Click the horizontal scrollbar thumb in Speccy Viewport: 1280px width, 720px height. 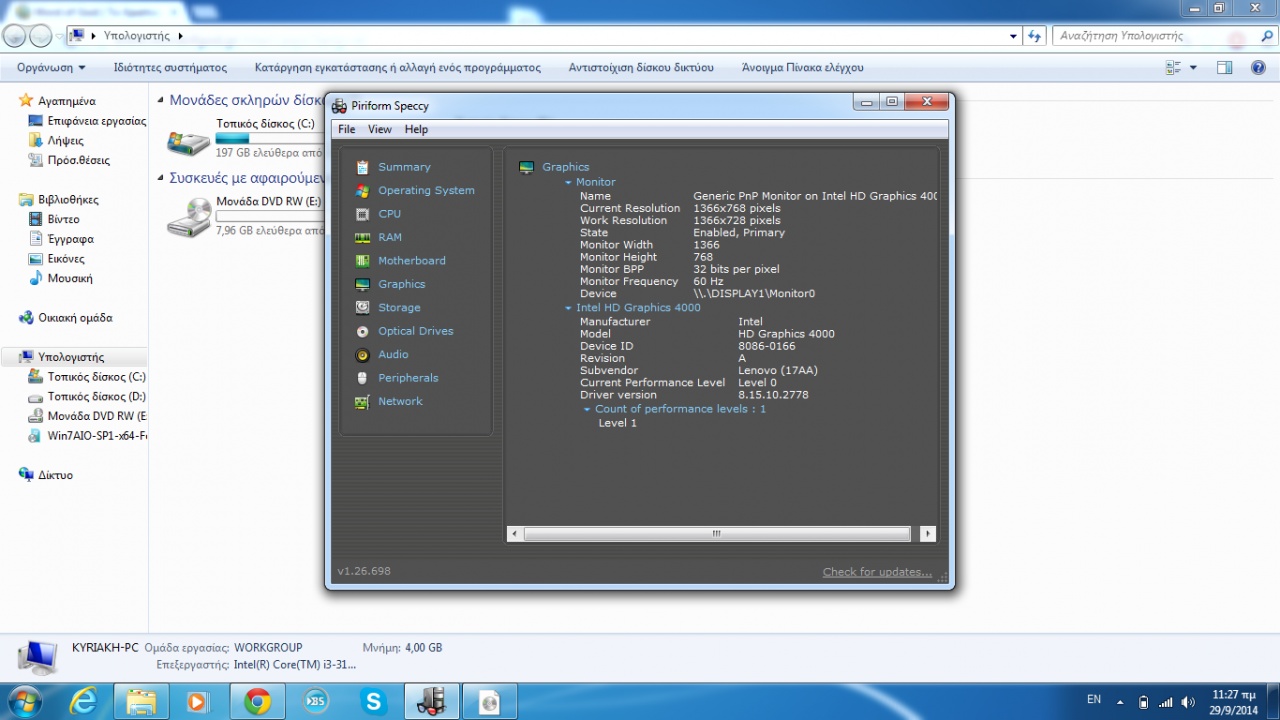[x=717, y=534]
